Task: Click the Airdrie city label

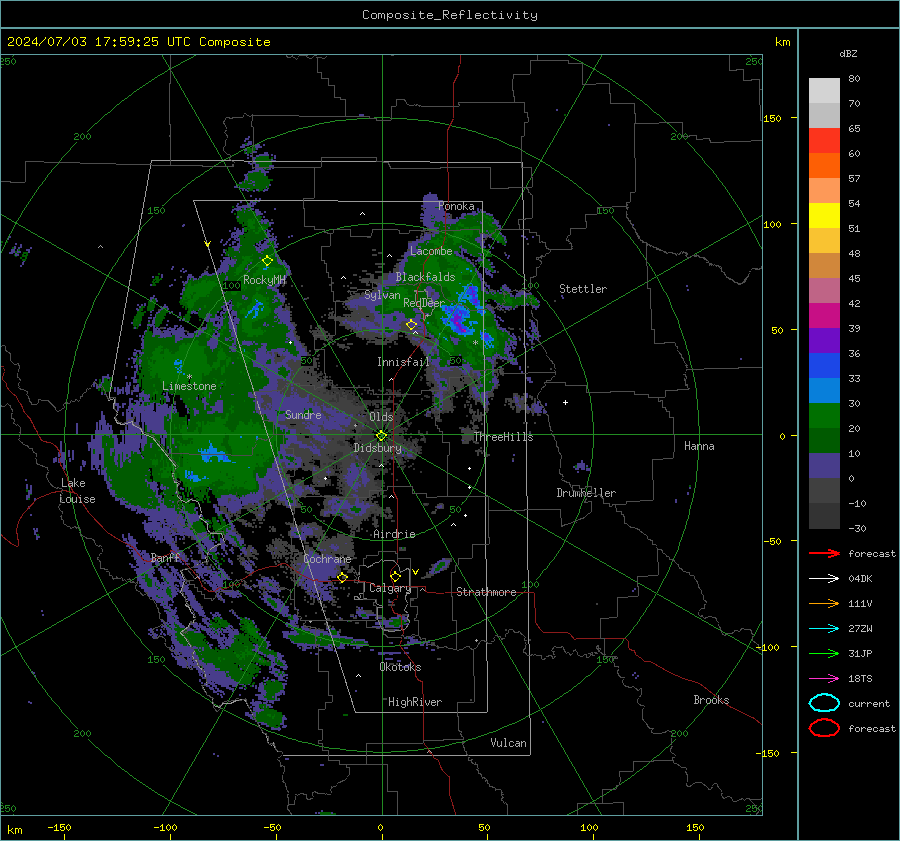Action: click(394, 534)
